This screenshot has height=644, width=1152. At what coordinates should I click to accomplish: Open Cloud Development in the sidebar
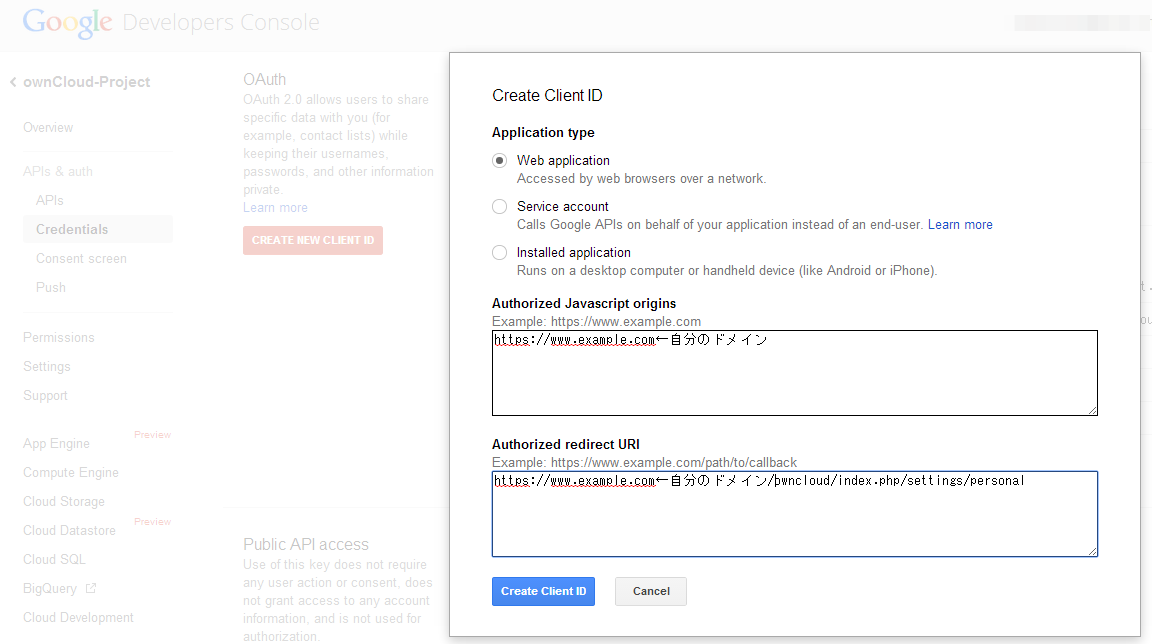pyautogui.click(x=78, y=618)
